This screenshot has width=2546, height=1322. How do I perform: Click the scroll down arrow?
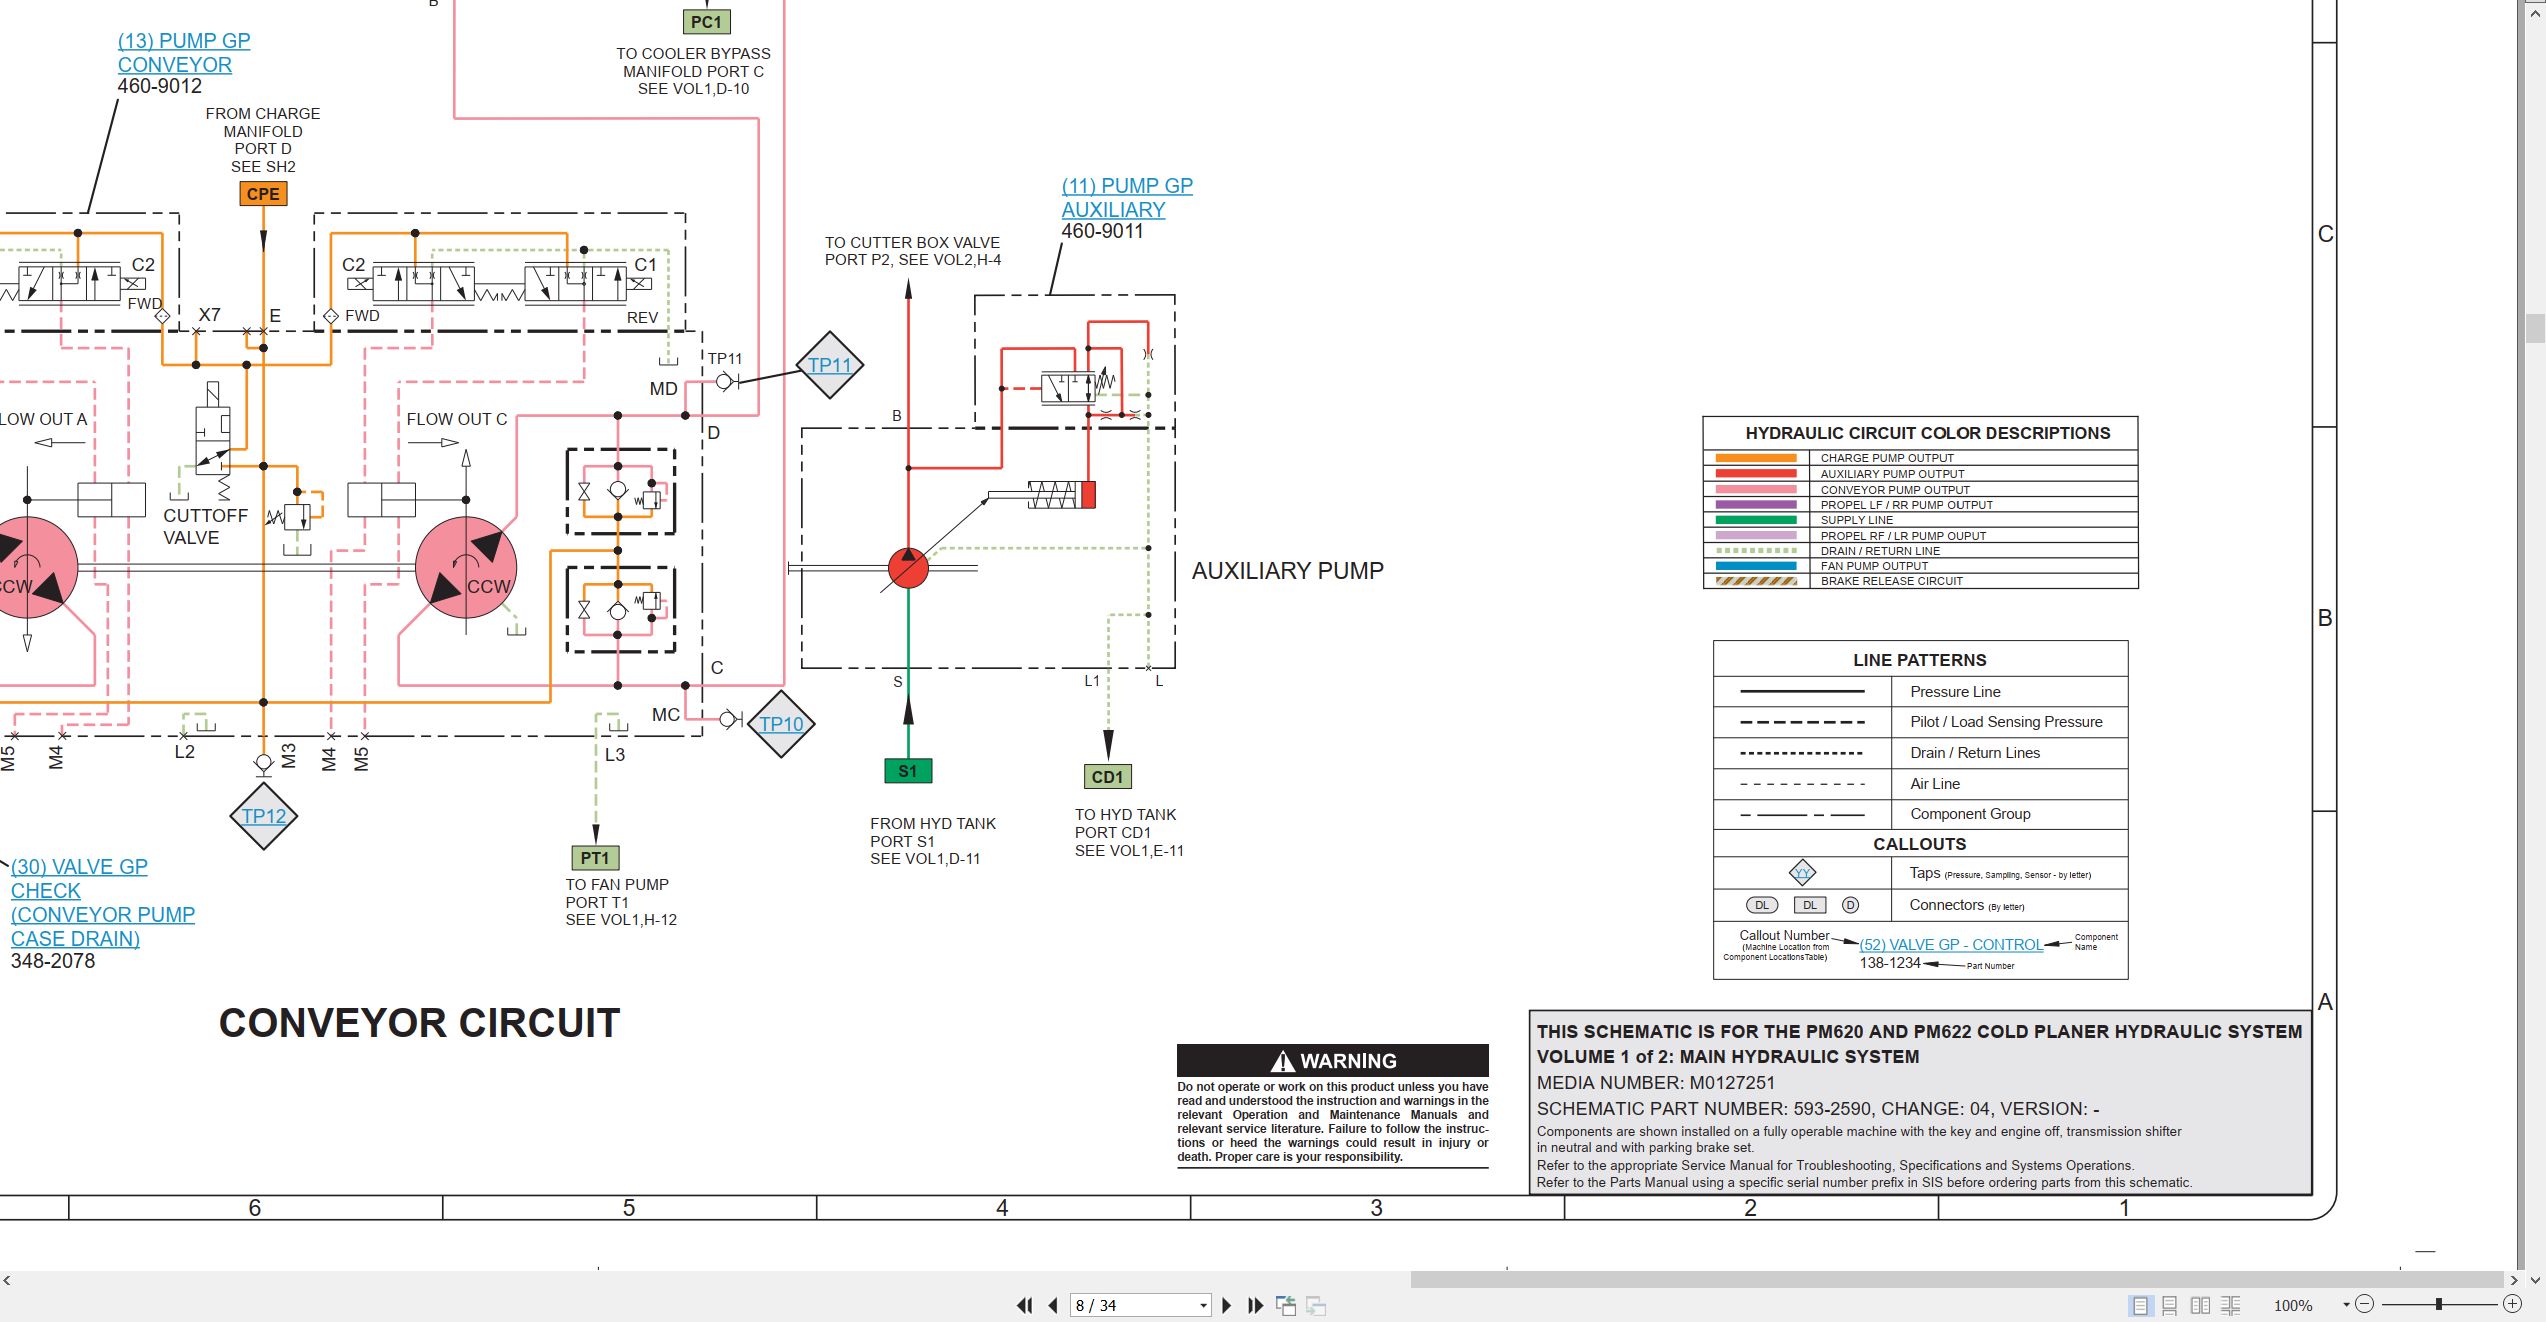2535,1280
